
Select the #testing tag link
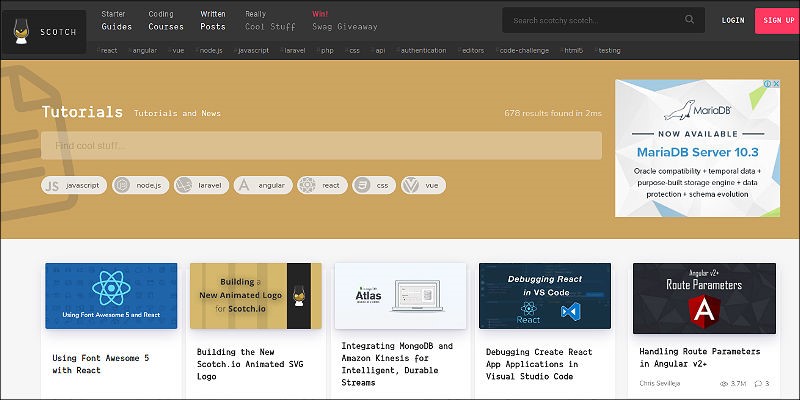pos(607,51)
